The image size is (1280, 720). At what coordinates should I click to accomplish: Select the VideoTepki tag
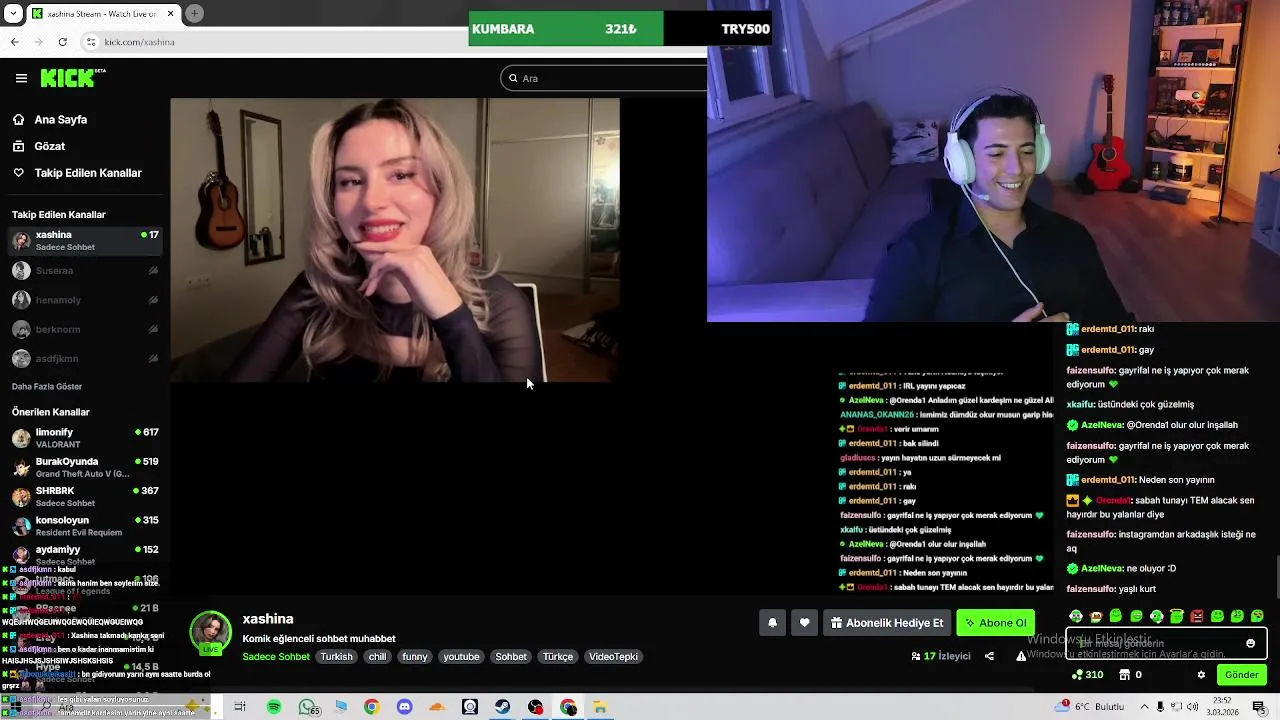tap(613, 657)
